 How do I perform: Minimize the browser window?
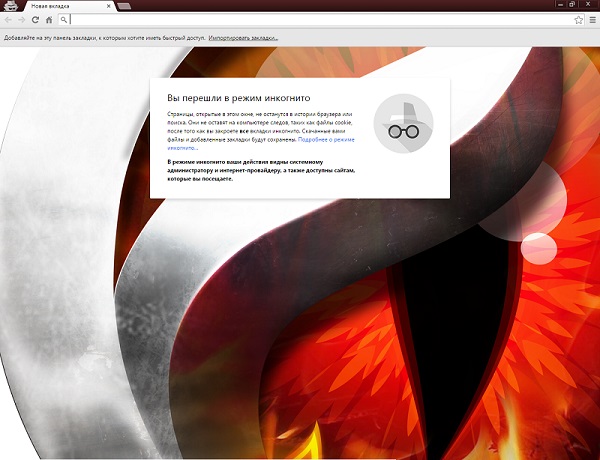pyautogui.click(x=561, y=4)
